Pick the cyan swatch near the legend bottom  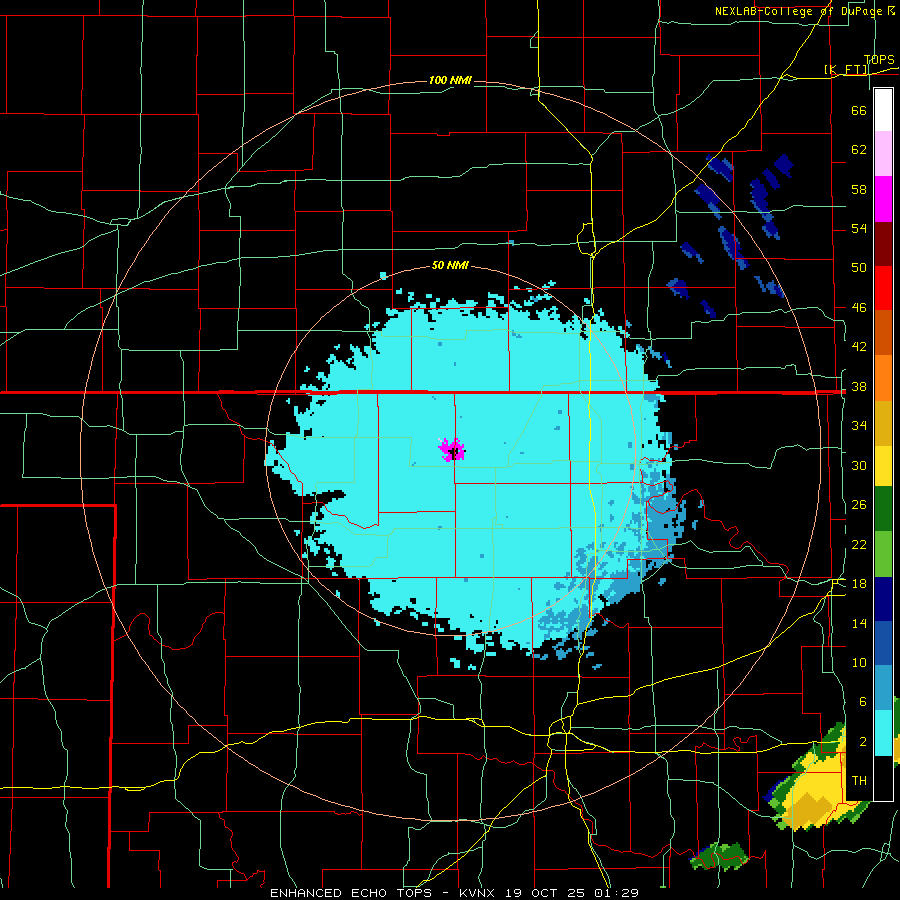point(883,733)
